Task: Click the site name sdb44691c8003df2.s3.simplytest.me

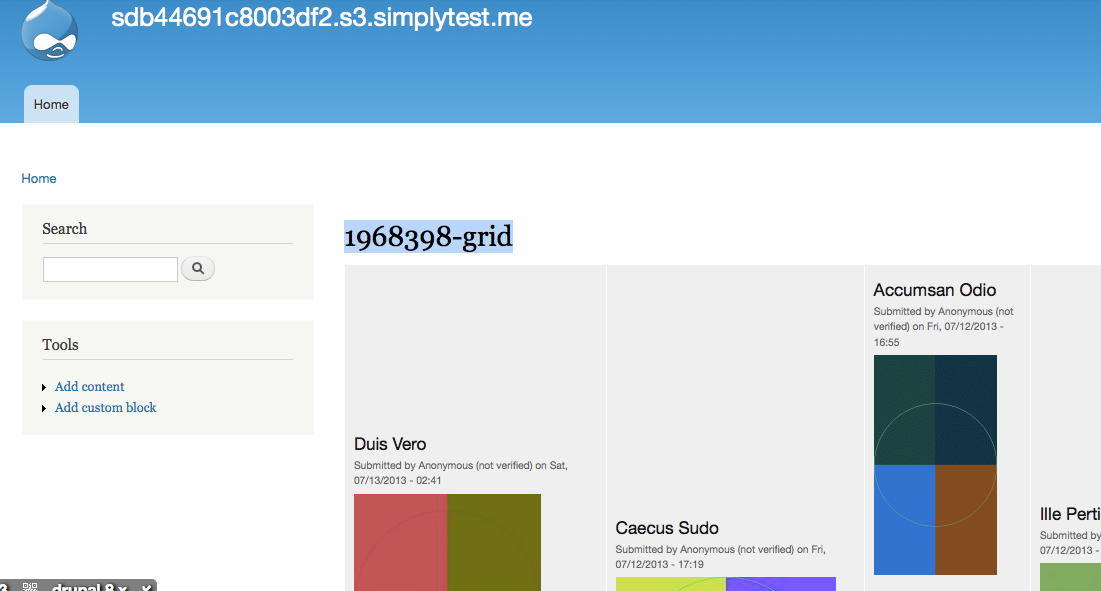Action: pyautogui.click(x=322, y=18)
